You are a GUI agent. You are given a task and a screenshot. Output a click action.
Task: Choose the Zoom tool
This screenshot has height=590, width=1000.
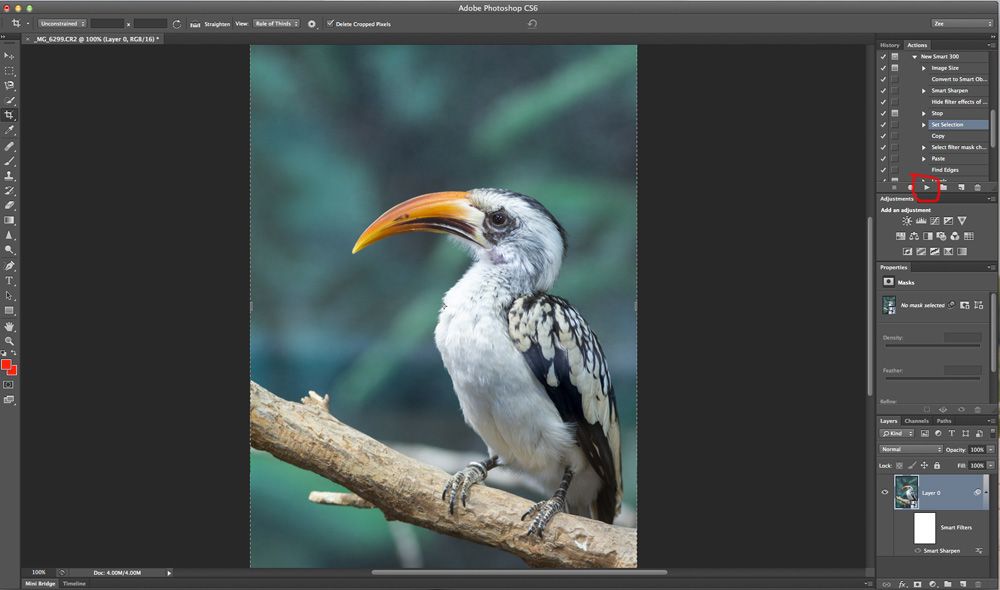coord(9,341)
